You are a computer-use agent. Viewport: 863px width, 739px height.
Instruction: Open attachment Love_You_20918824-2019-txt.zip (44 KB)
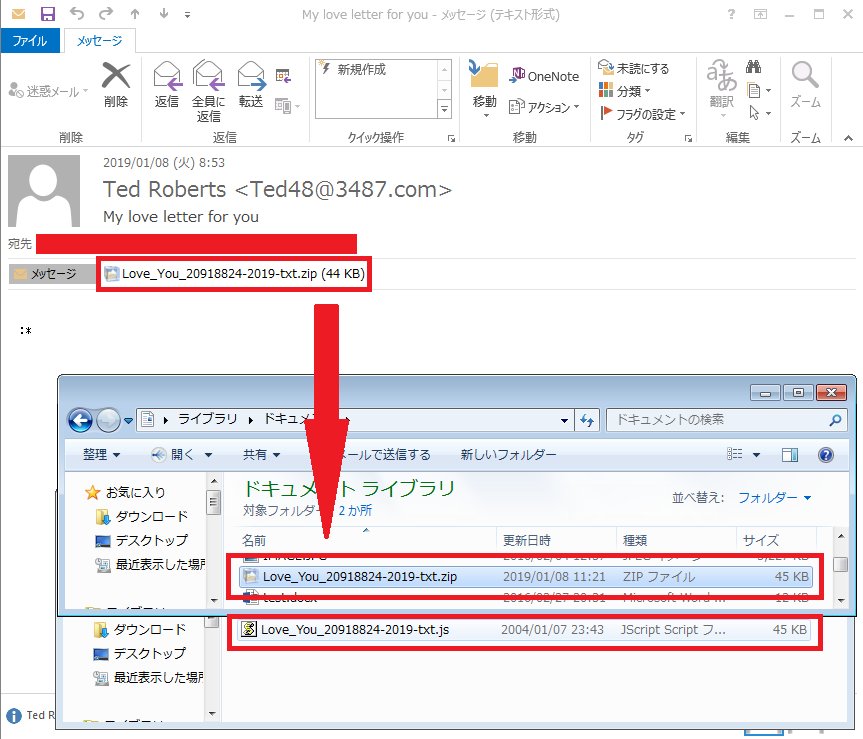[x=234, y=273]
